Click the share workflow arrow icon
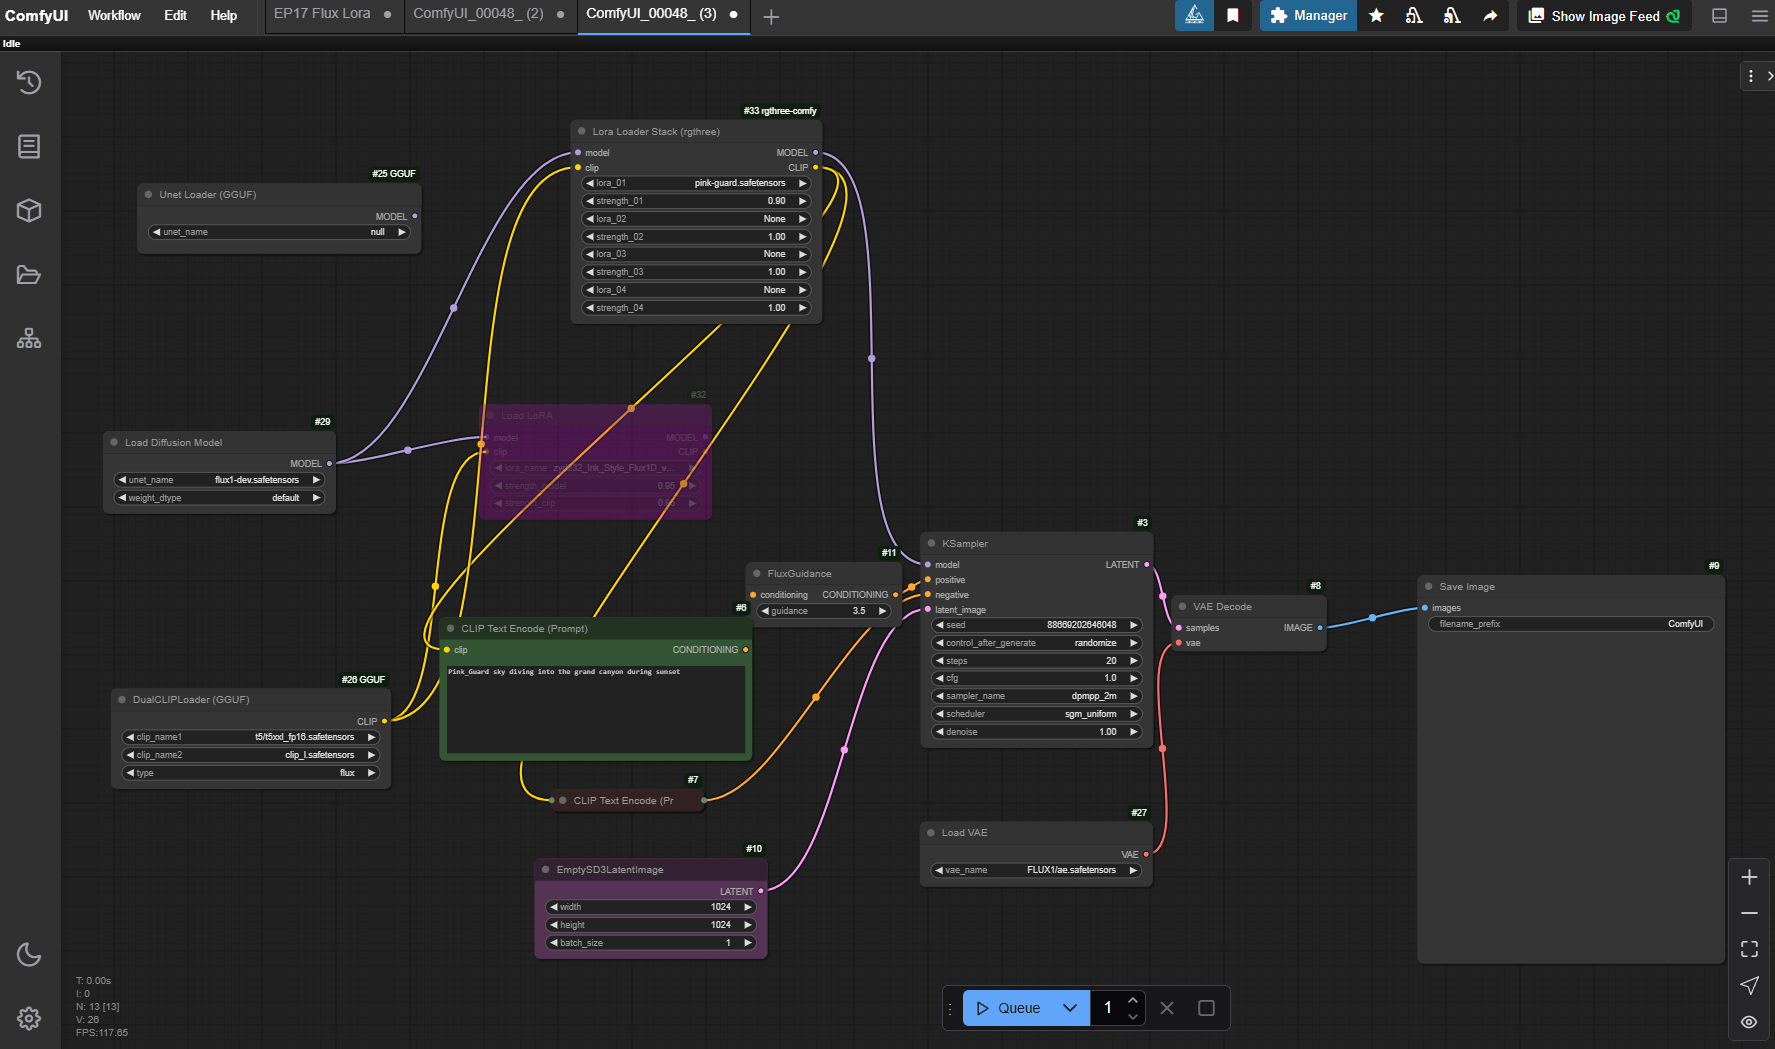Screen dimensions: 1775x1049 [x=1489, y=16]
